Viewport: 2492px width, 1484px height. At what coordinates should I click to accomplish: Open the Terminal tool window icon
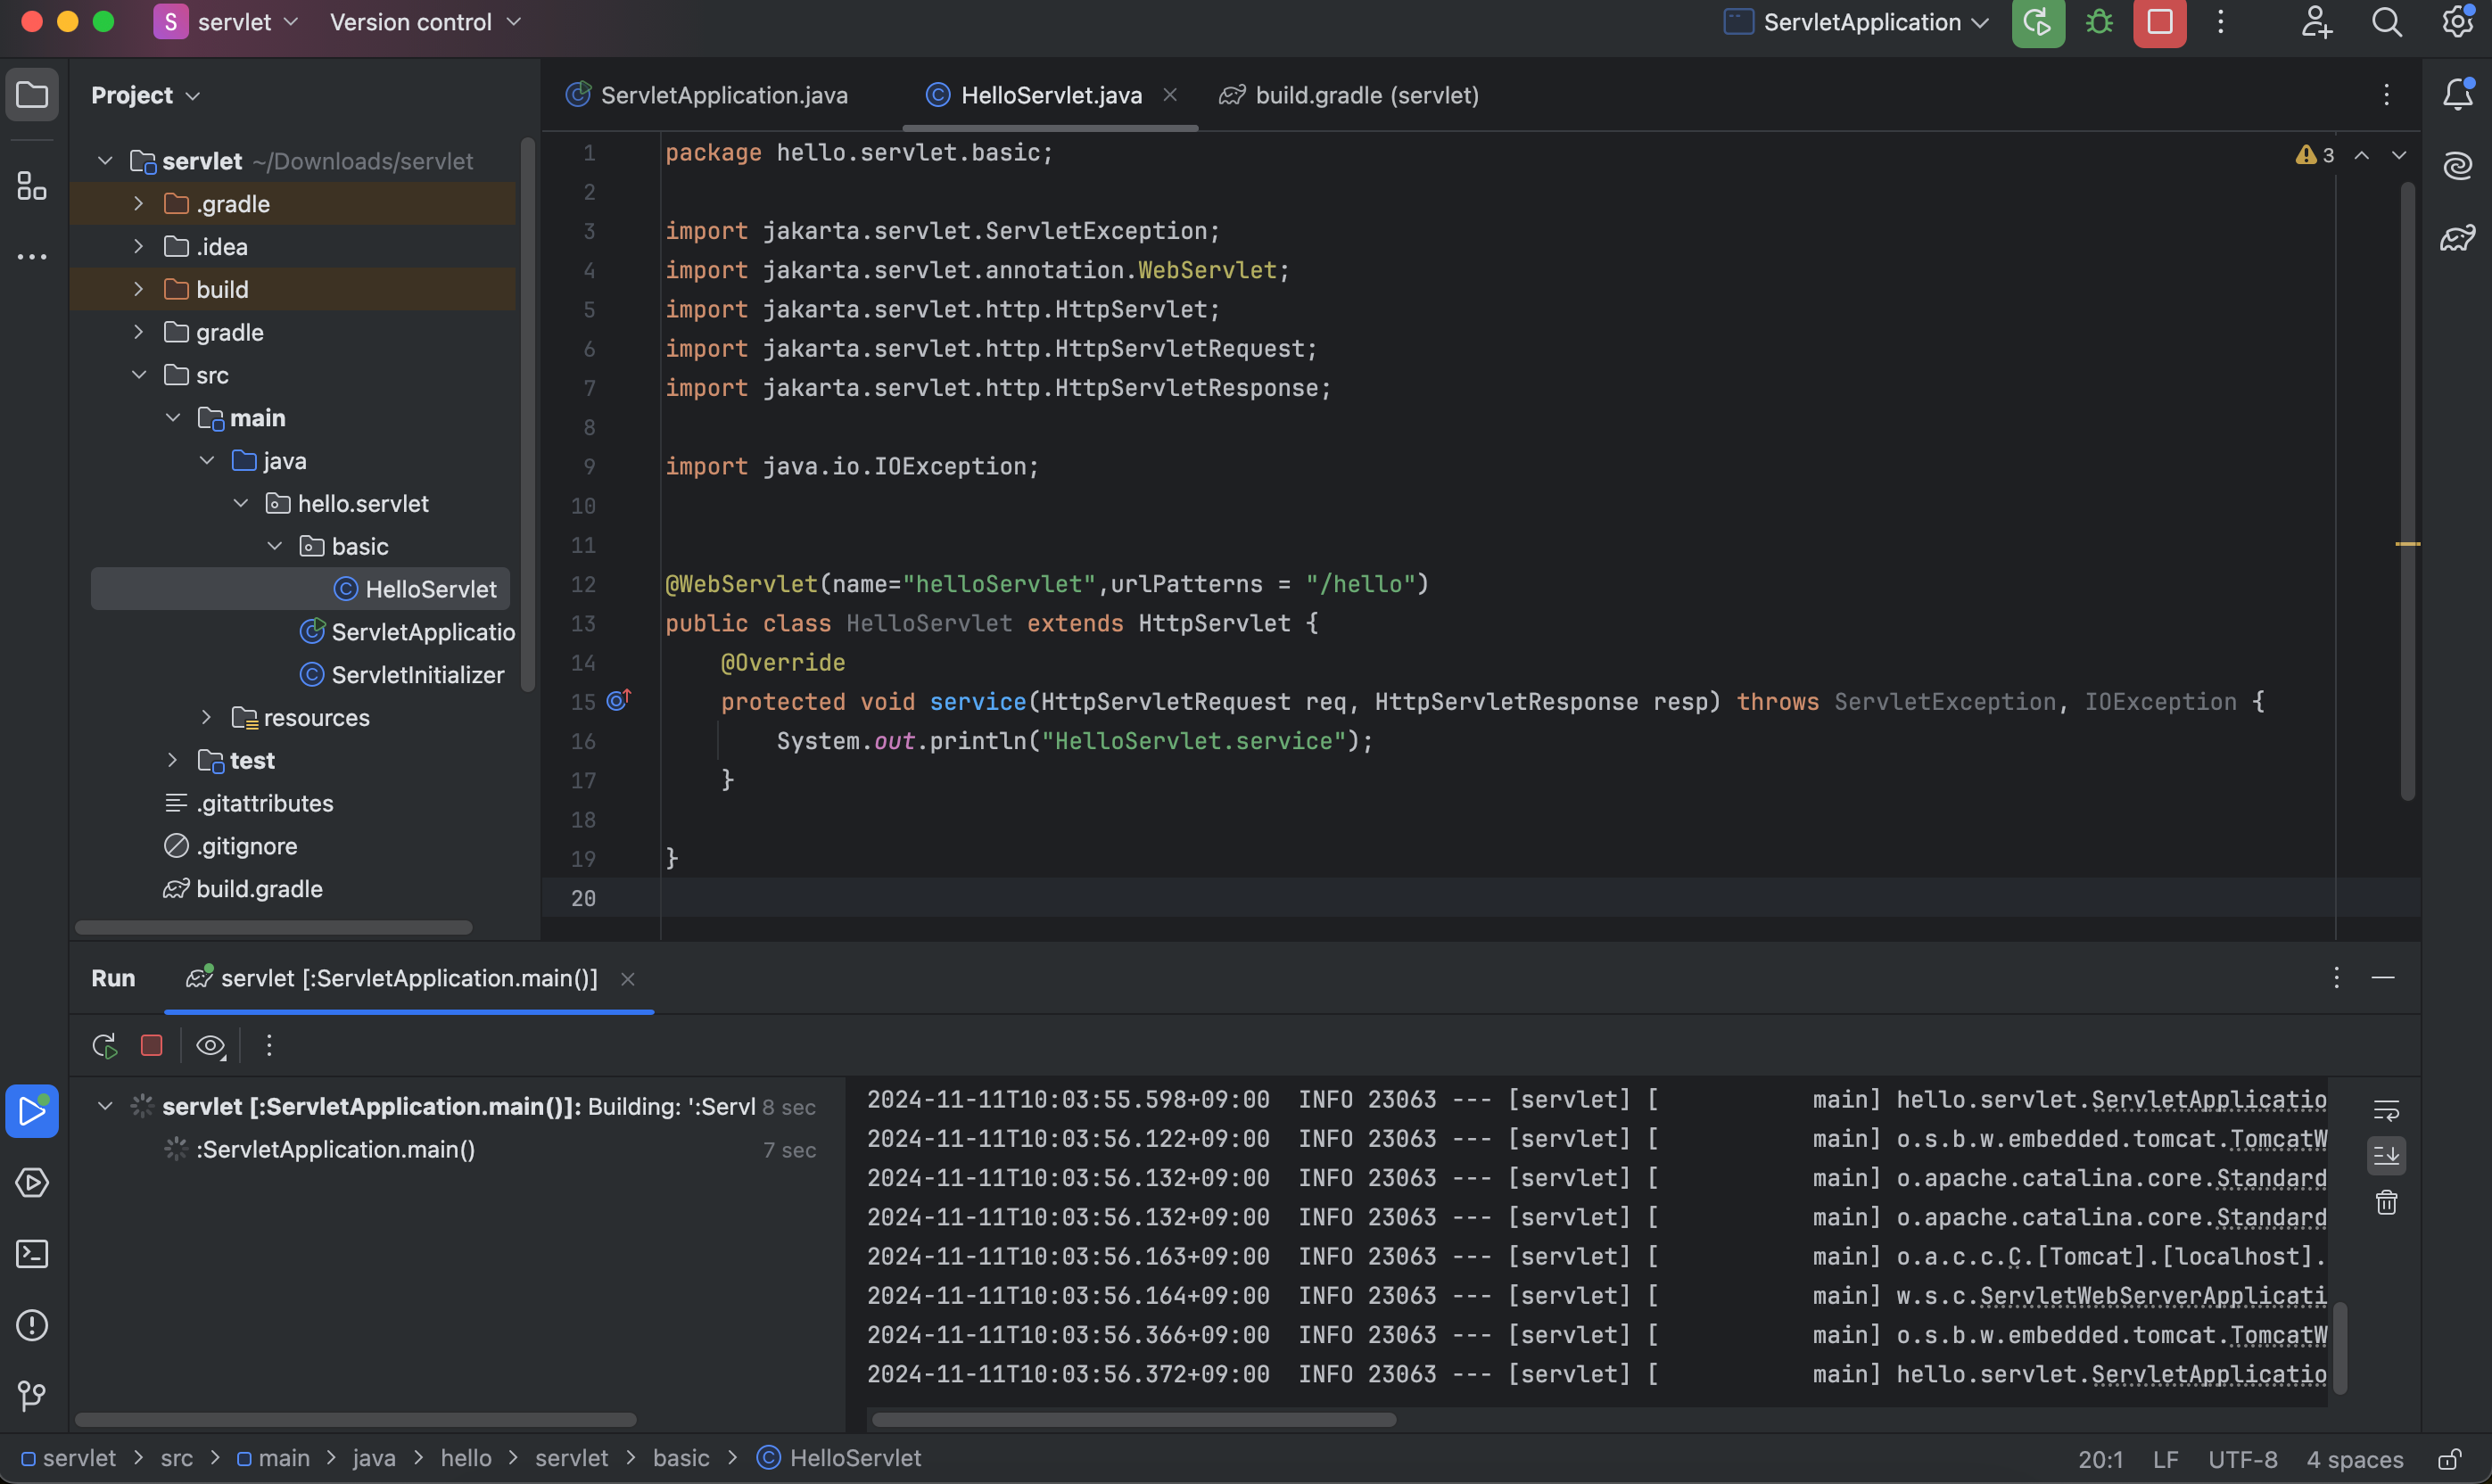32,1254
